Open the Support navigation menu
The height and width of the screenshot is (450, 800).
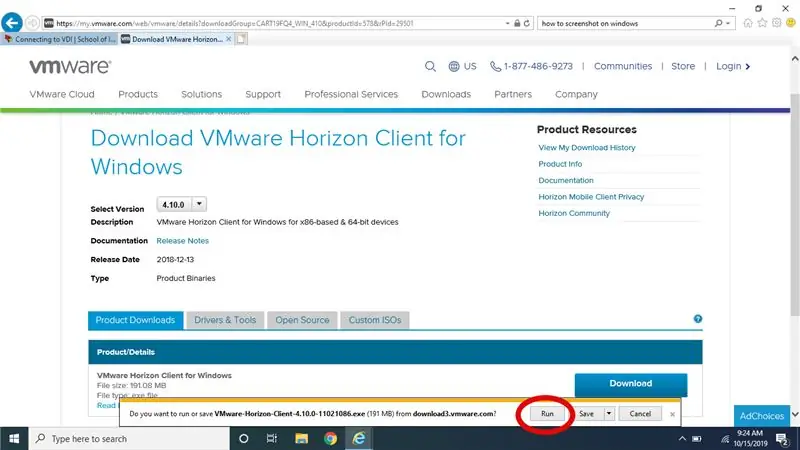click(263, 94)
